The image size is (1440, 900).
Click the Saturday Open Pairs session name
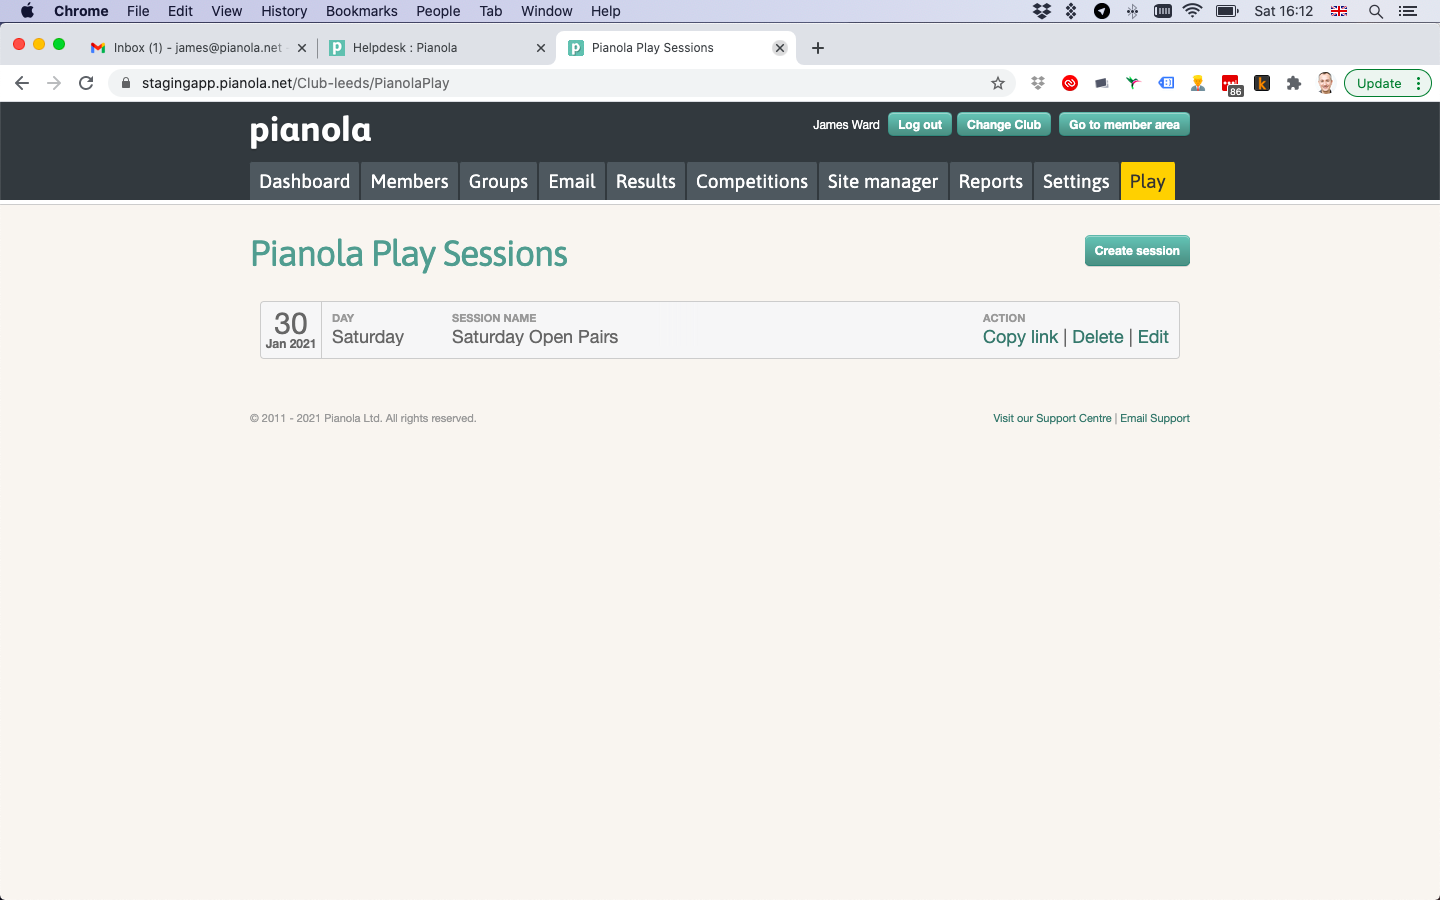(x=535, y=337)
